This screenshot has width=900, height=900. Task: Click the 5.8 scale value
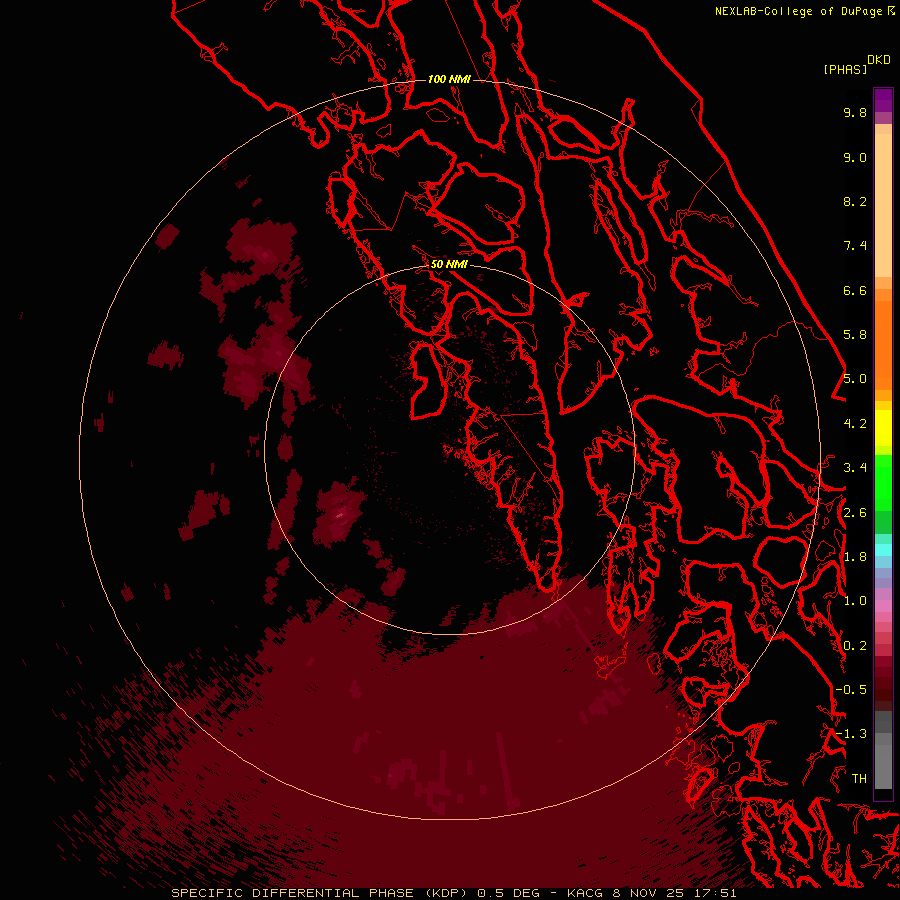(855, 335)
